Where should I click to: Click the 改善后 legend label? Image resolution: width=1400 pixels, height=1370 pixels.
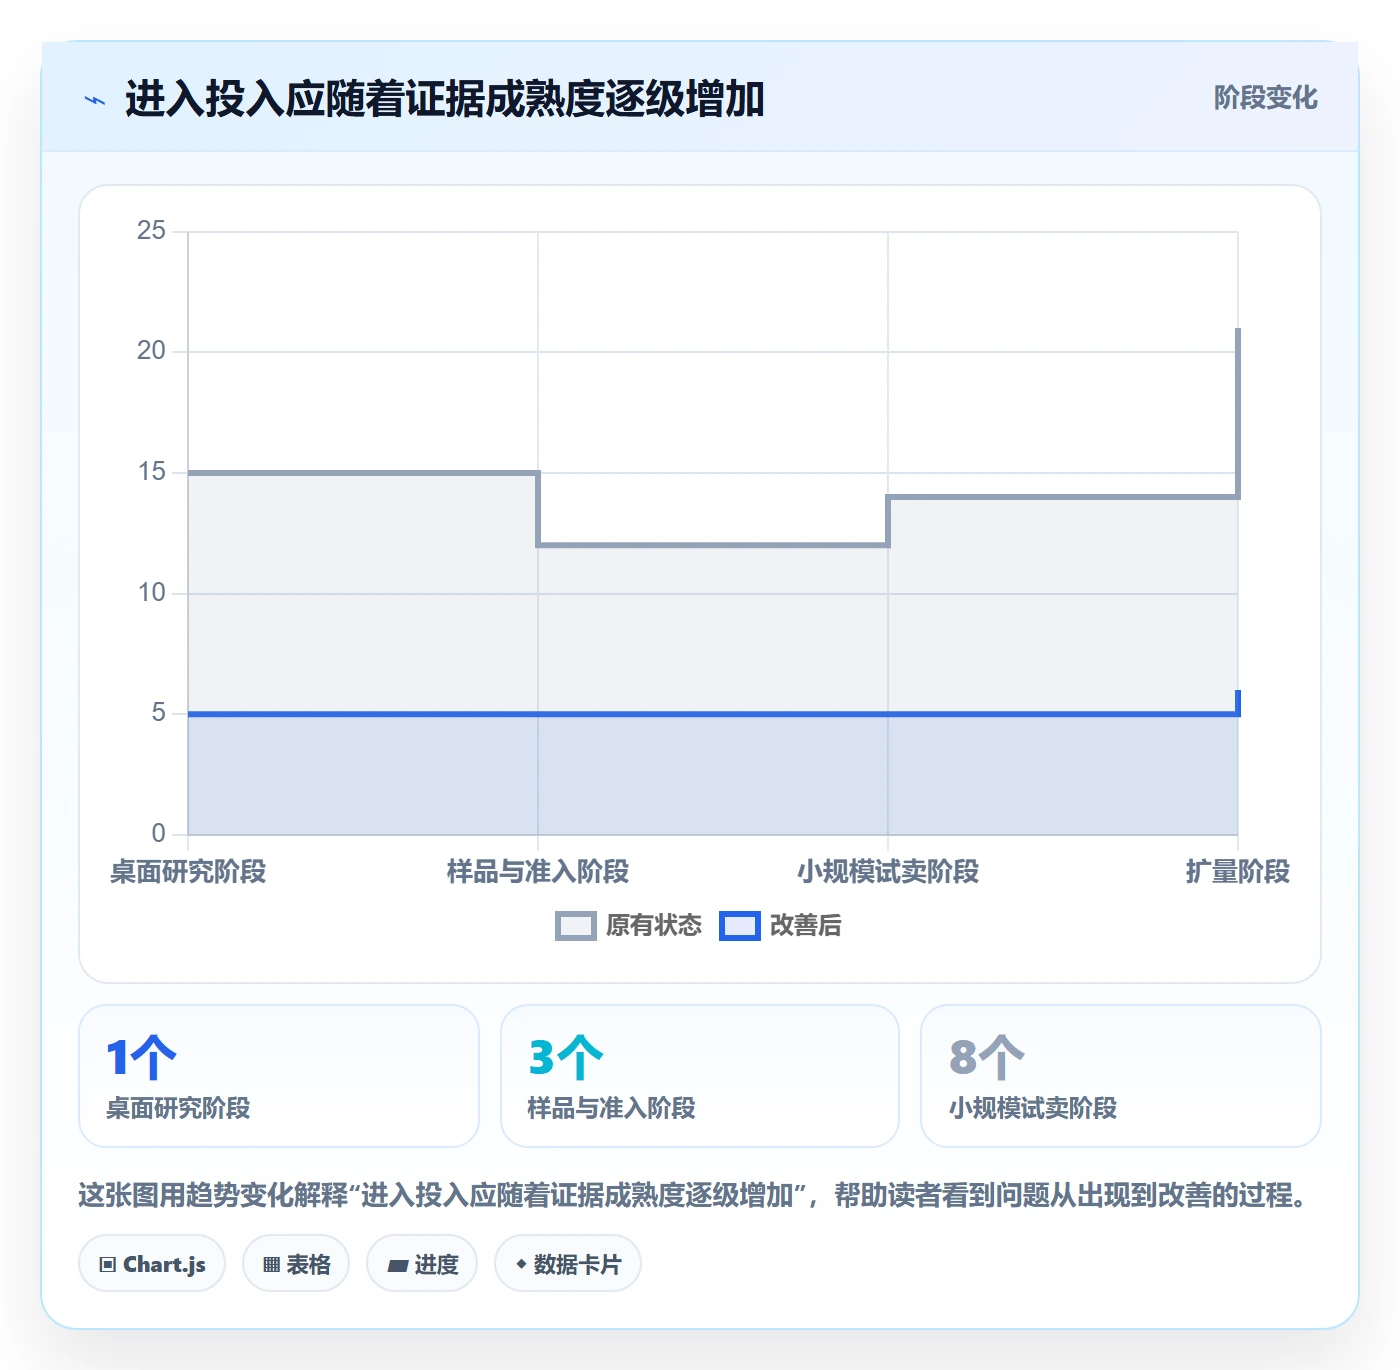point(806,926)
